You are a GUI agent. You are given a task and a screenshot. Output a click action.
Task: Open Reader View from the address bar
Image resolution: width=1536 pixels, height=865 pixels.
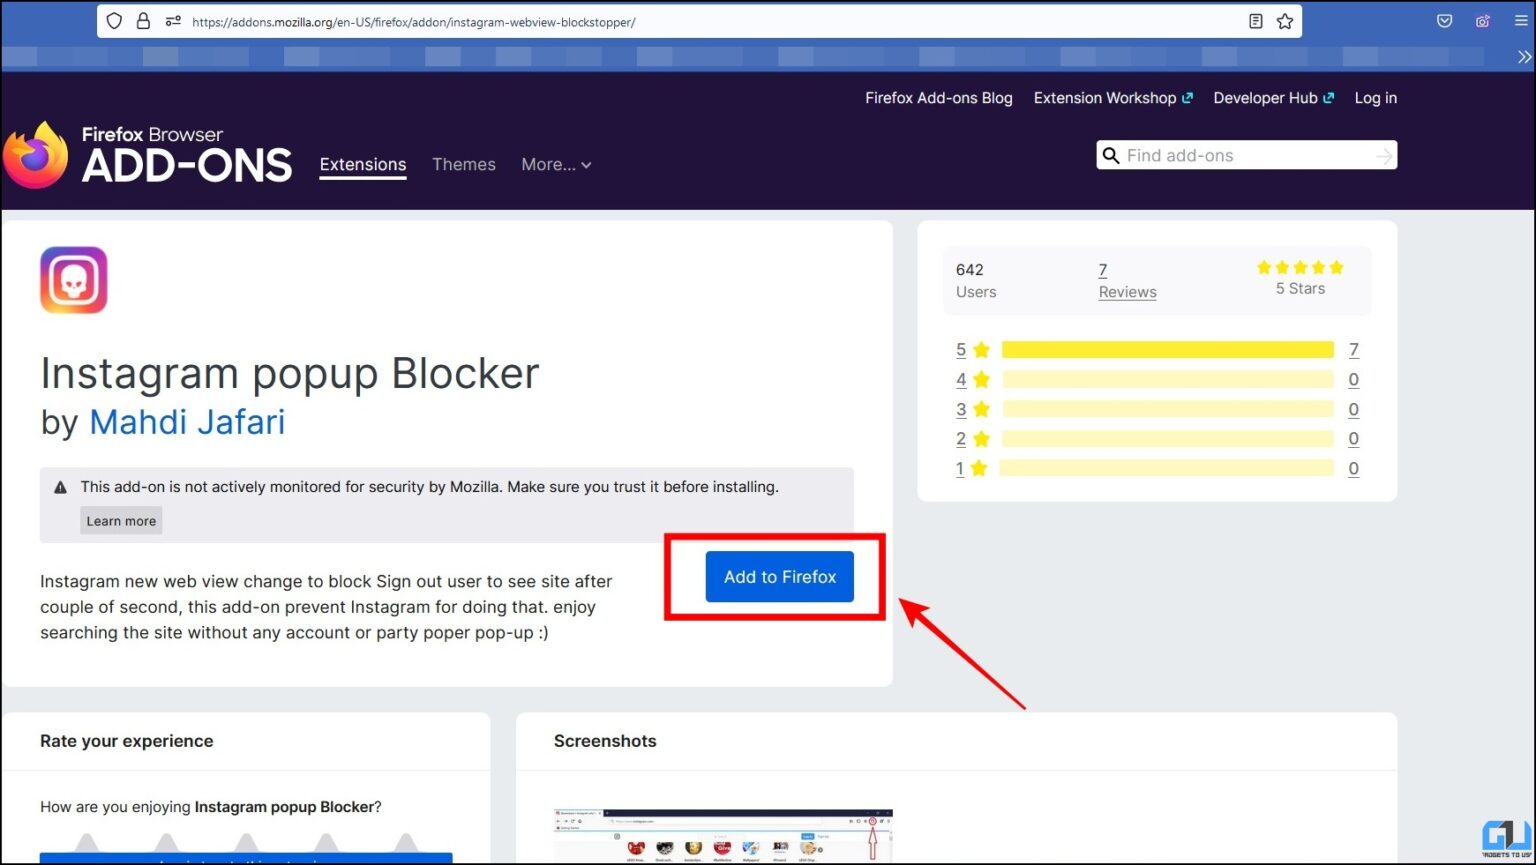point(1256,21)
